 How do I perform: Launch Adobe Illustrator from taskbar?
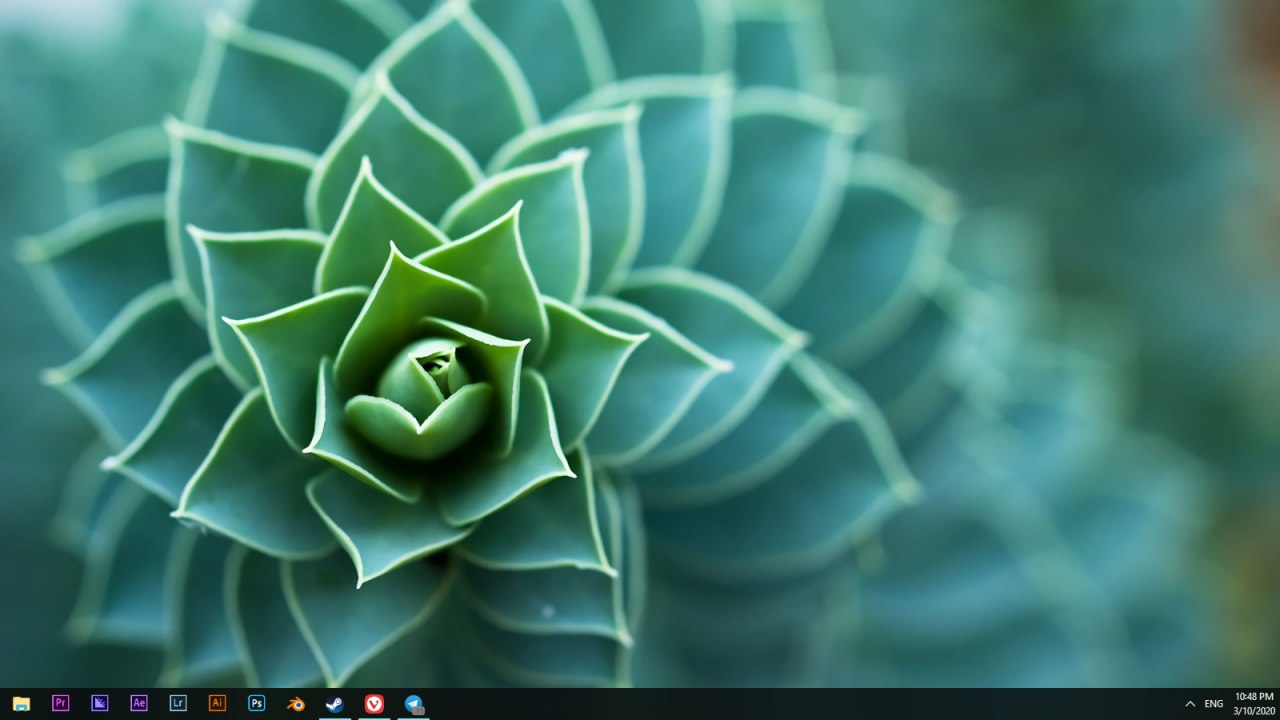(x=217, y=703)
